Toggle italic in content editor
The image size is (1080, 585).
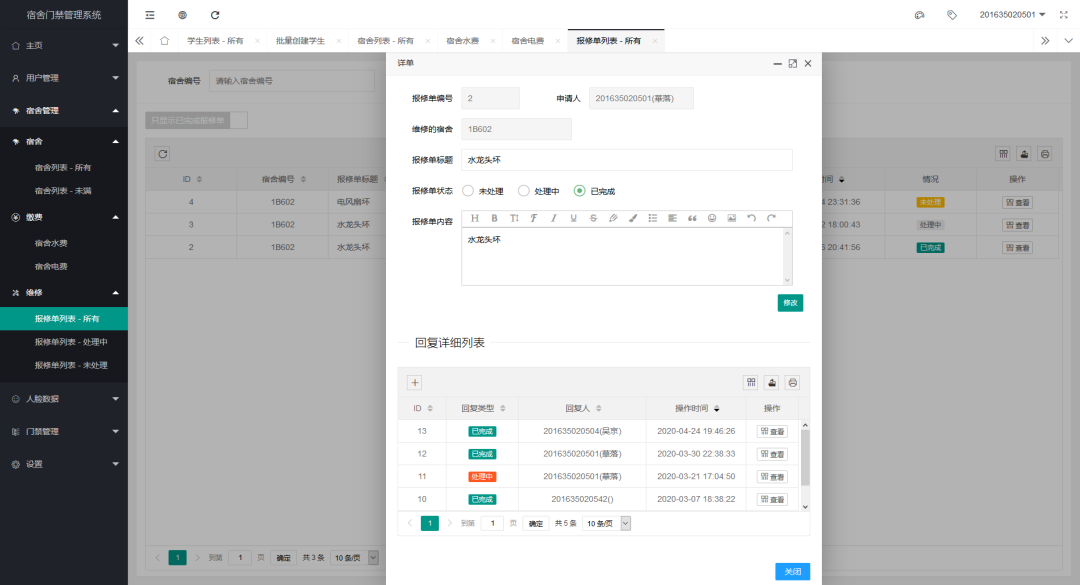click(553, 218)
